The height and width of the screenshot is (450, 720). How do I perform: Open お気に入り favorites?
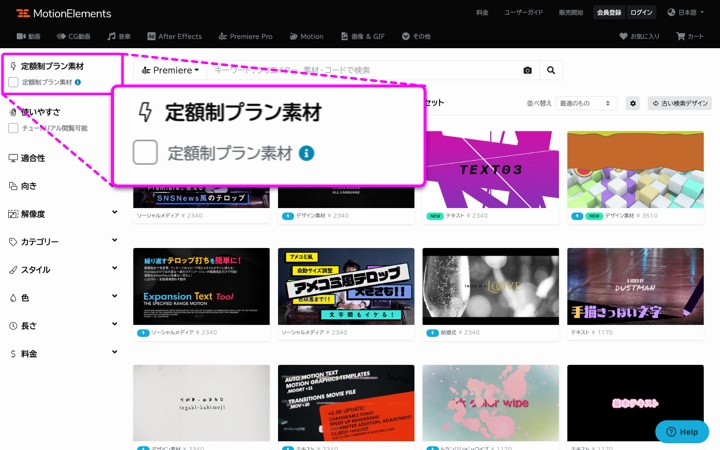tap(639, 36)
